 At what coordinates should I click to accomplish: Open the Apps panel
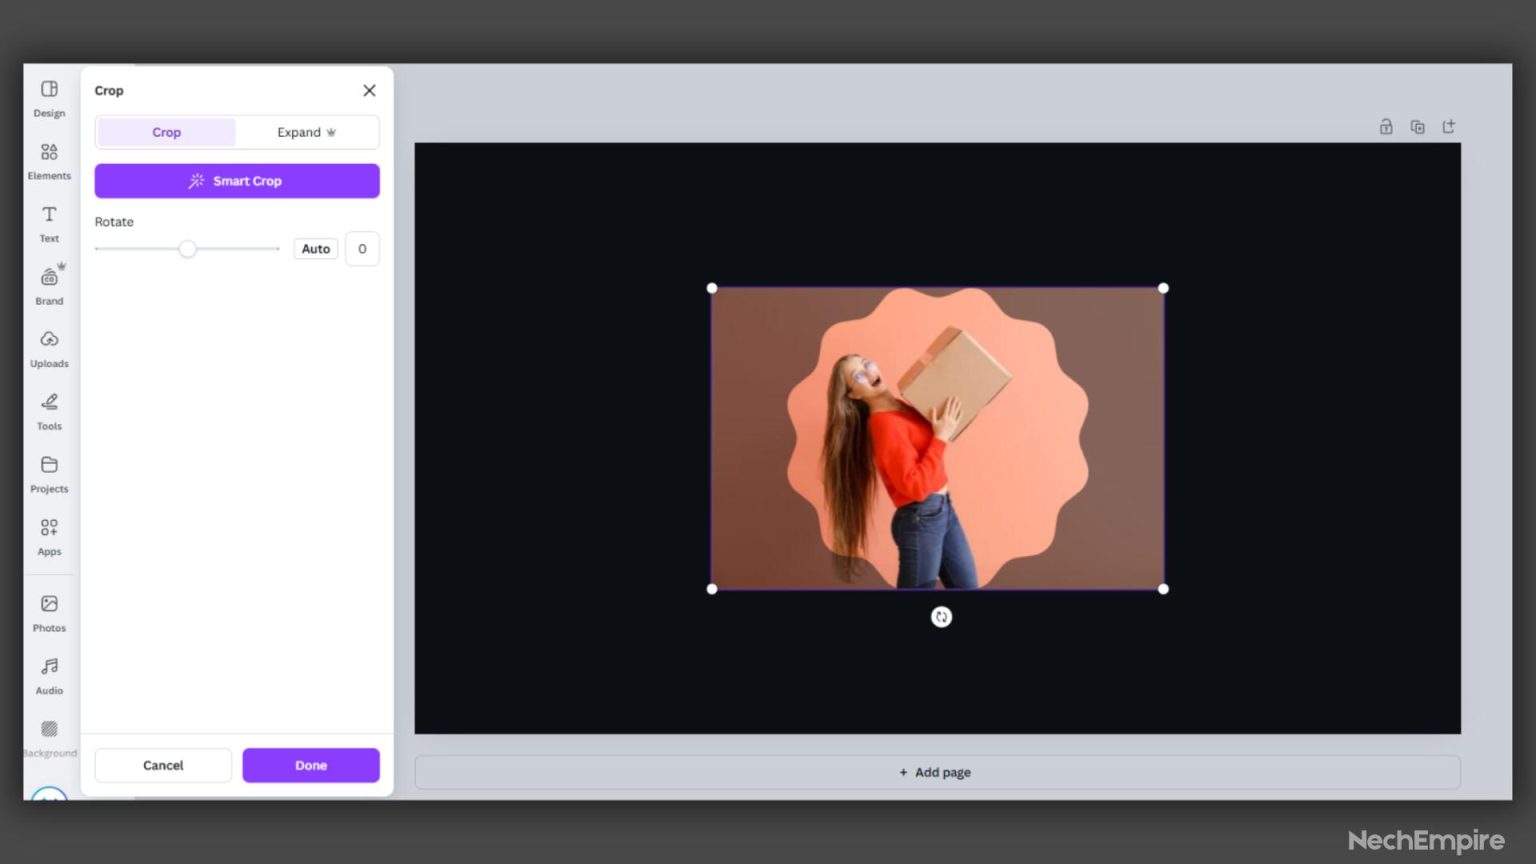48,535
